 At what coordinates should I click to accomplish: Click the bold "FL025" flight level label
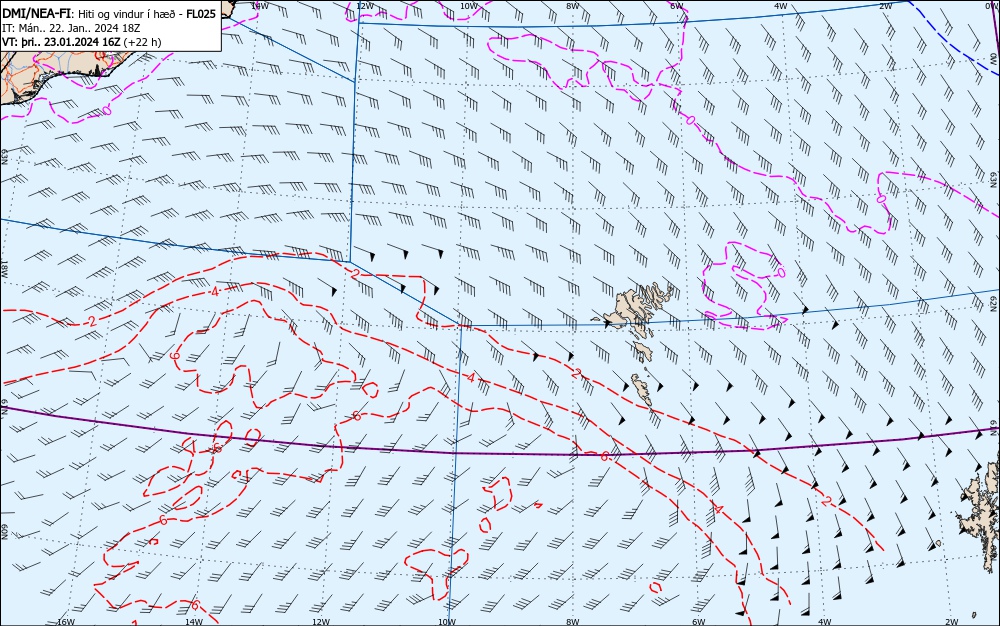point(200,13)
